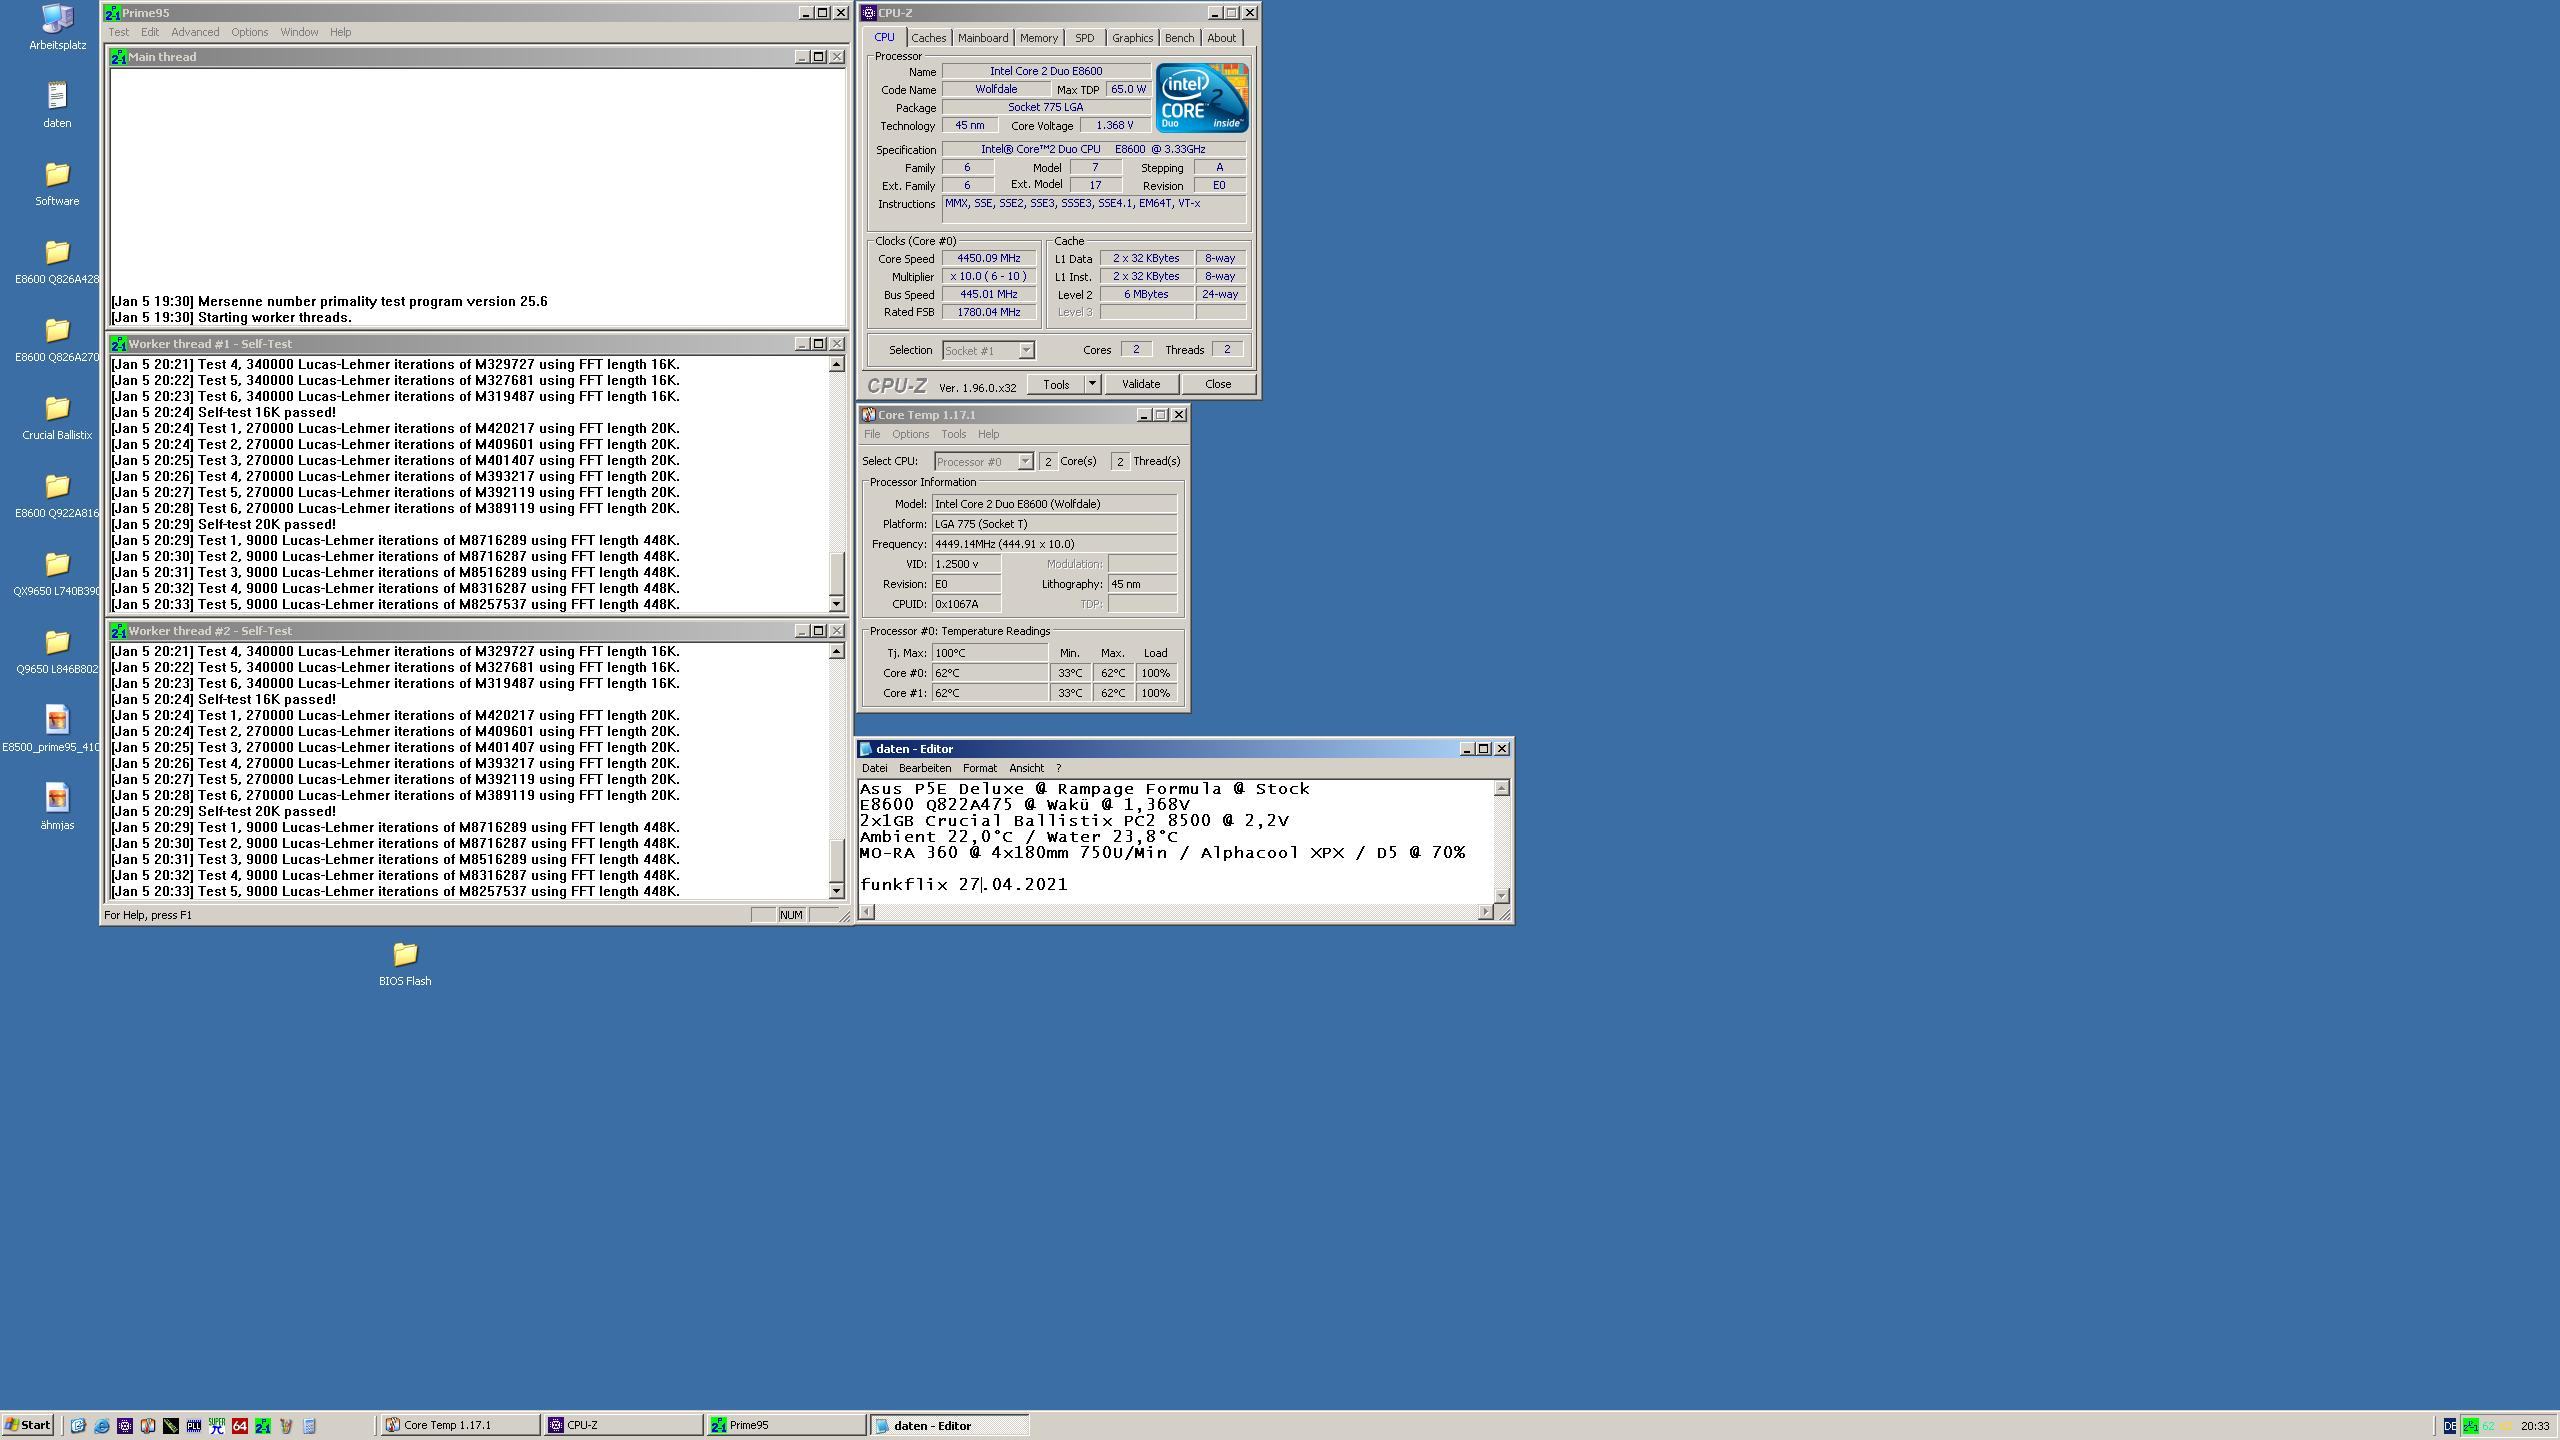The height and width of the screenshot is (1440, 2560).
Task: Select the Software folder on desktop
Action: coord(57,183)
